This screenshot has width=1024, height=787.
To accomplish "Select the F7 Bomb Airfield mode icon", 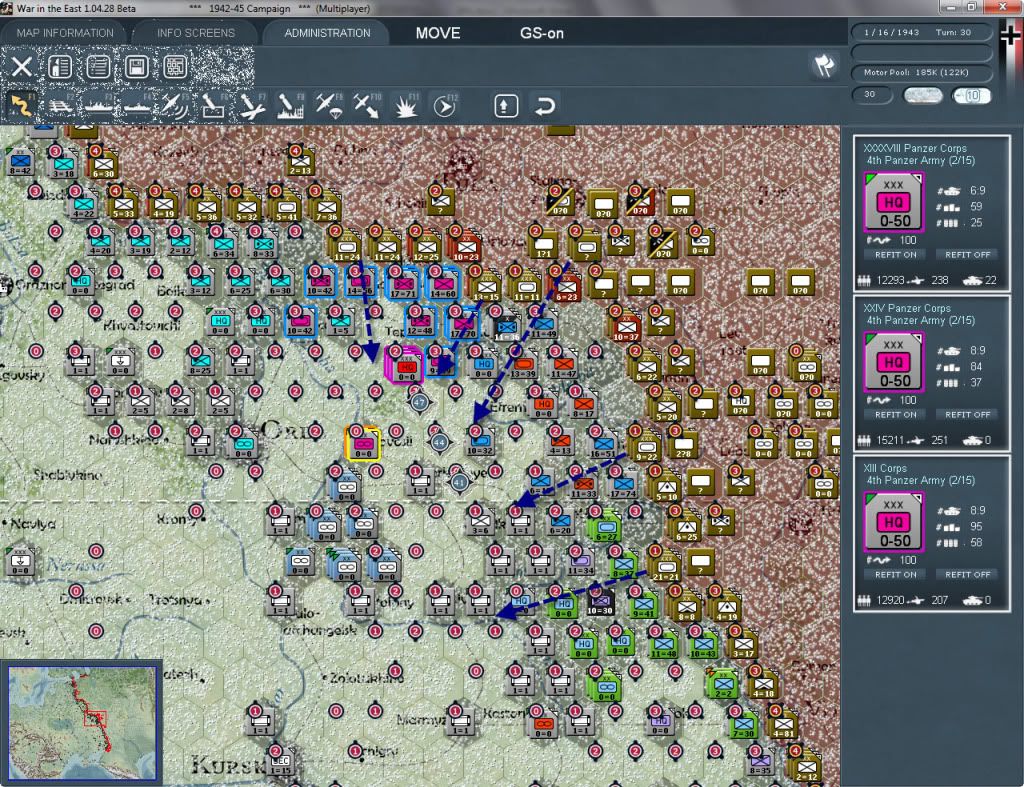I will pos(252,106).
